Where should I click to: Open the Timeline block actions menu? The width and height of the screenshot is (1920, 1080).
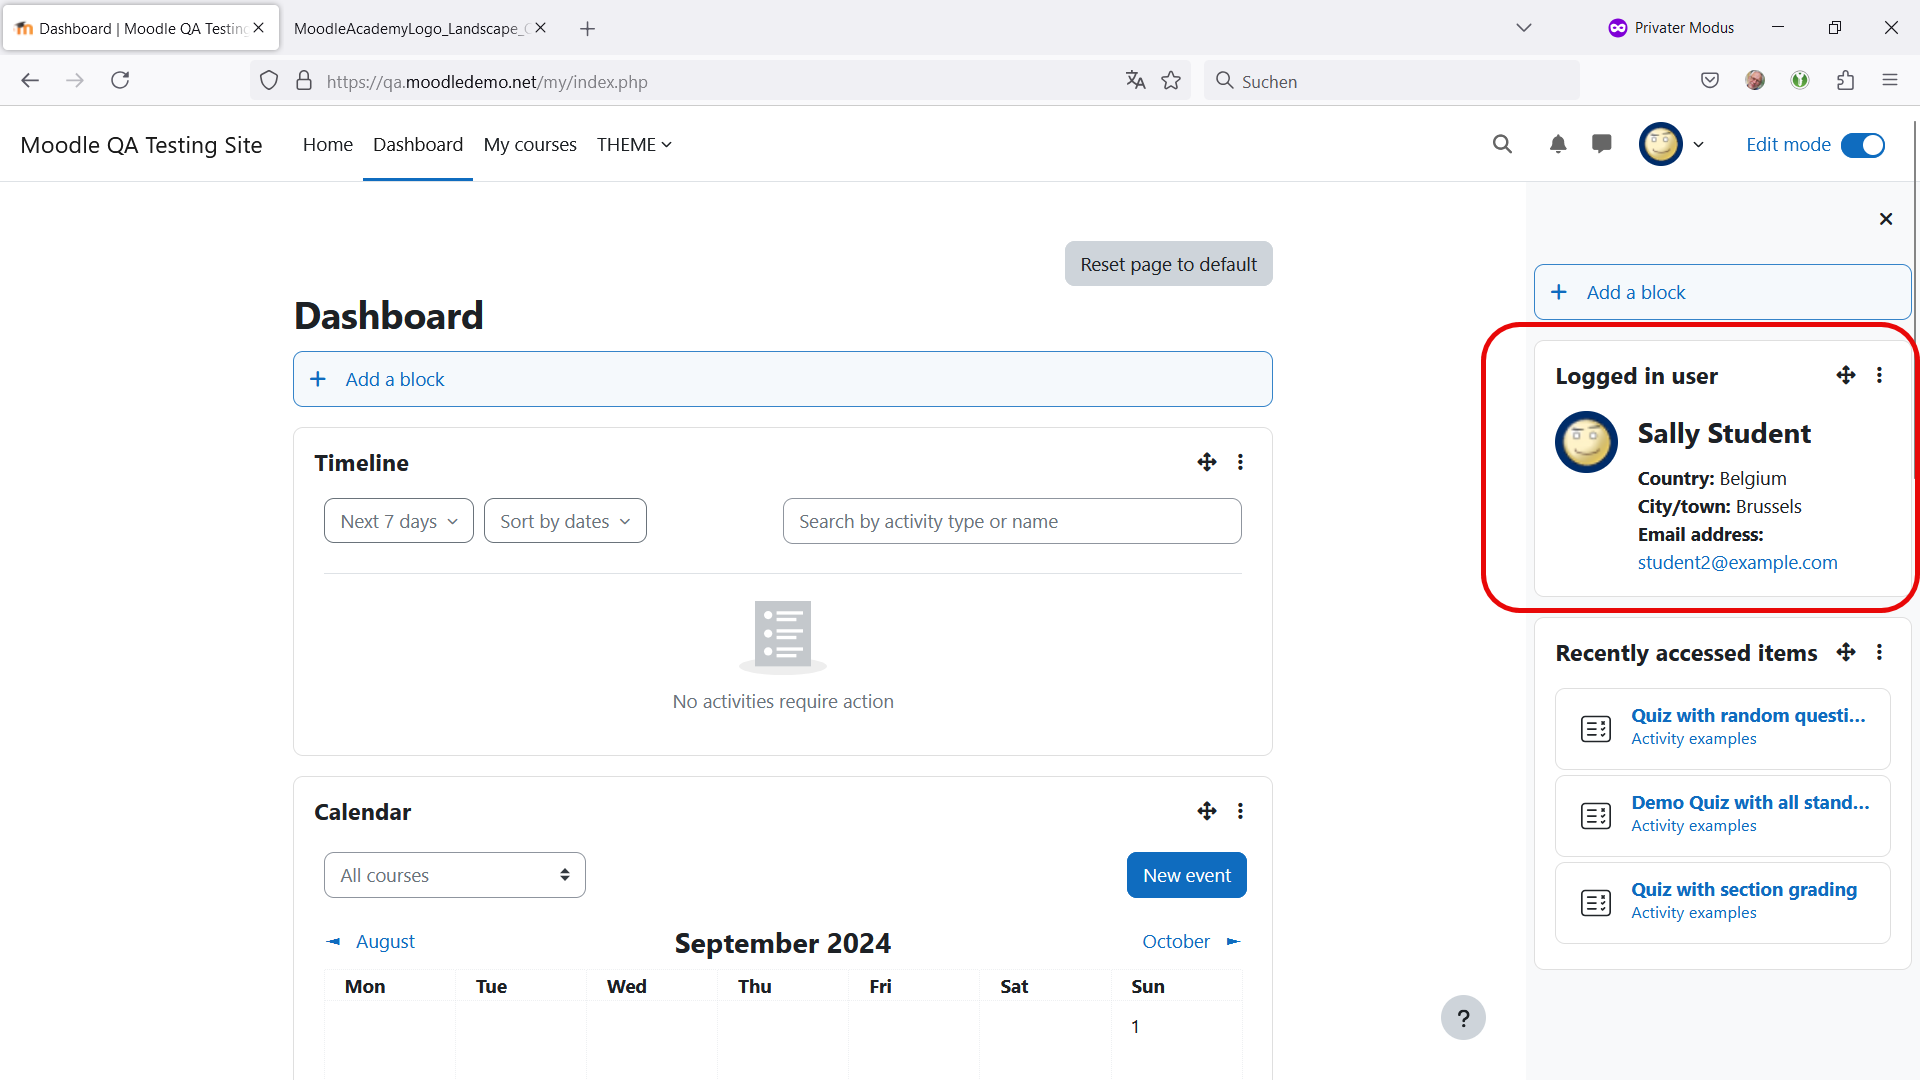1240,462
